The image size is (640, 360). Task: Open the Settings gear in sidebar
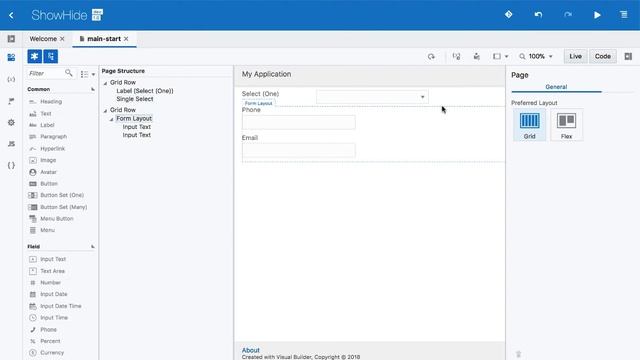coord(11,122)
